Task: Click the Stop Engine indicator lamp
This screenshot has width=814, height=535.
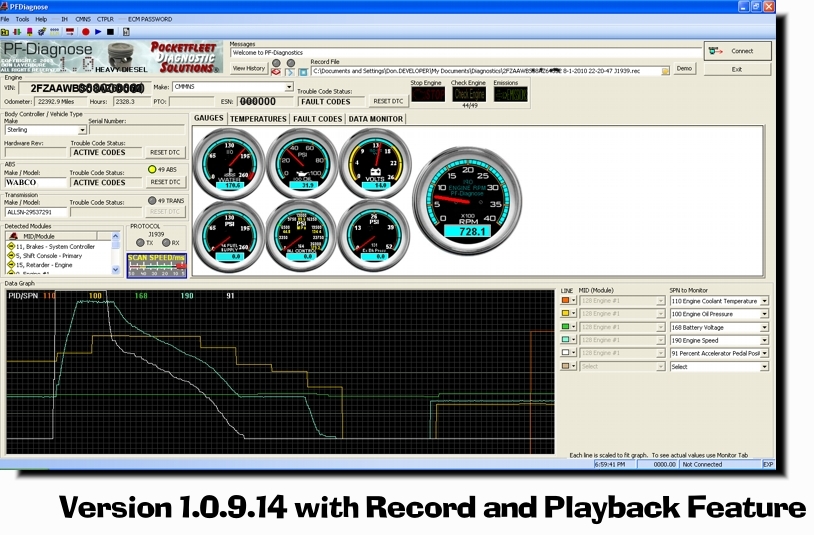Action: coord(428,94)
